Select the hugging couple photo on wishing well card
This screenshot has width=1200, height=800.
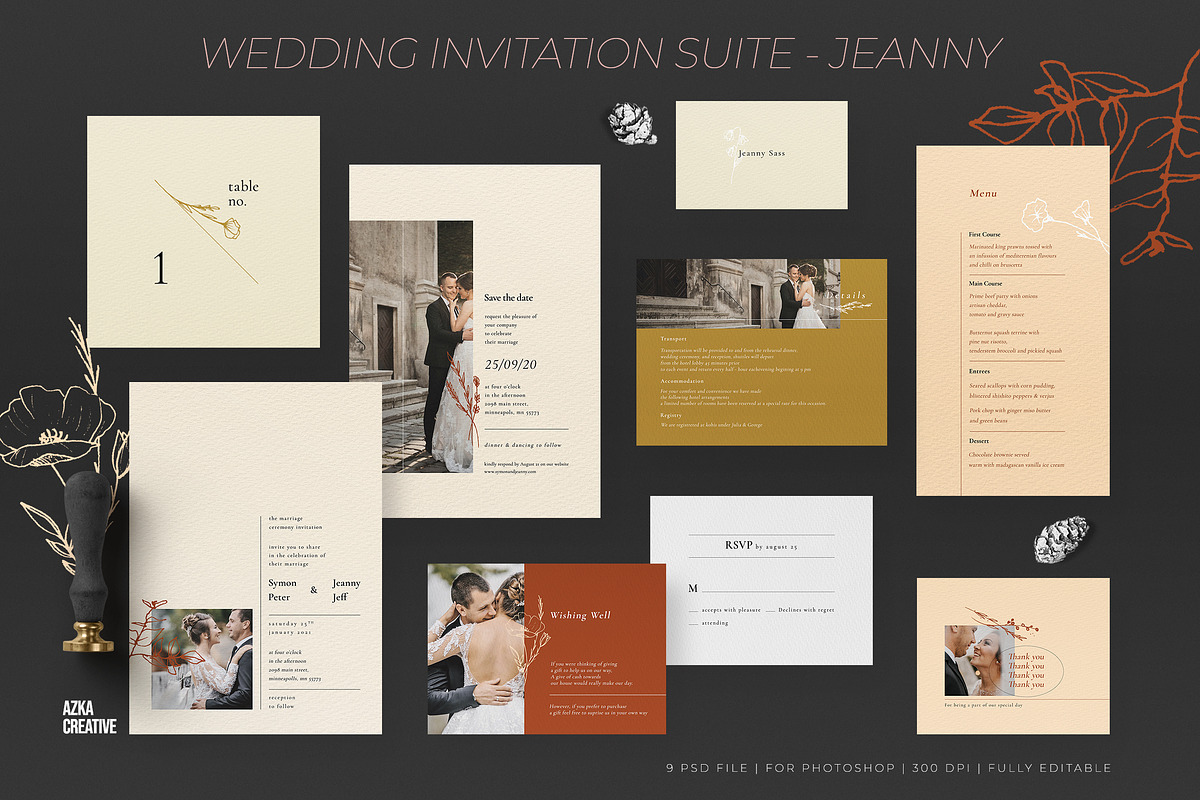tap(476, 649)
